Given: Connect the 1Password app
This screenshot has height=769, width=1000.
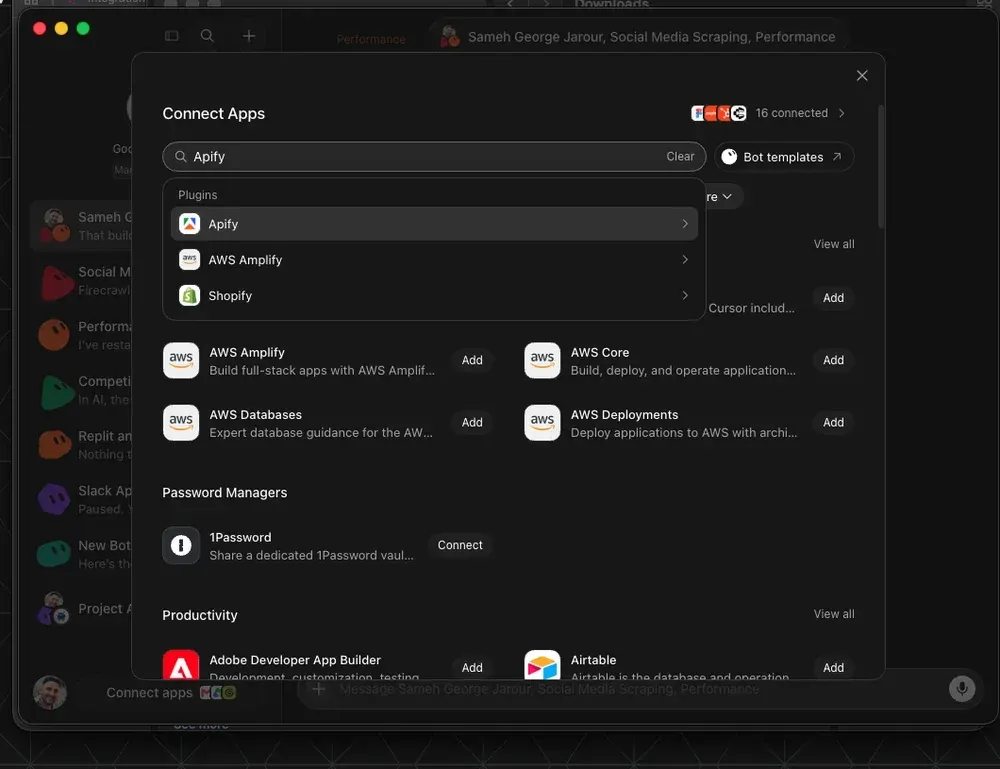Looking at the screenshot, I should pos(460,545).
